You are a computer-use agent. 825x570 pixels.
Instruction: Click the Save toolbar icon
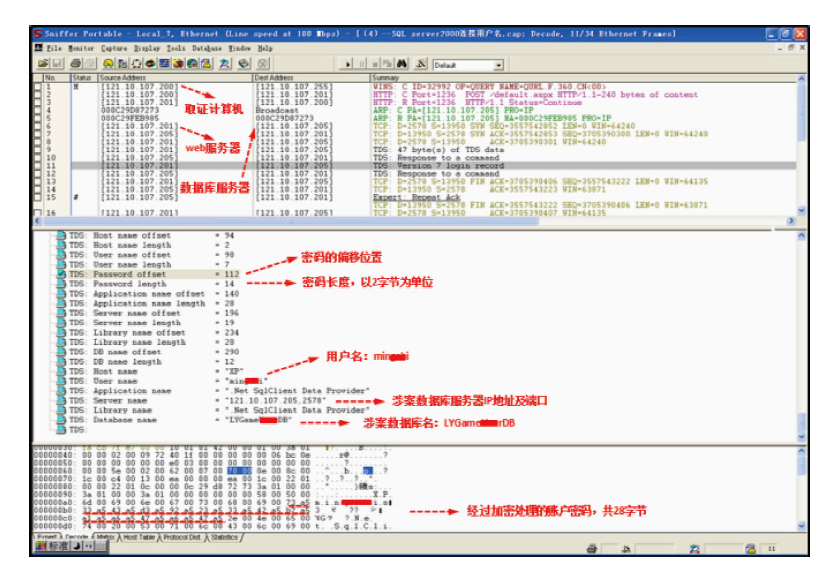pyautogui.click(x=57, y=64)
